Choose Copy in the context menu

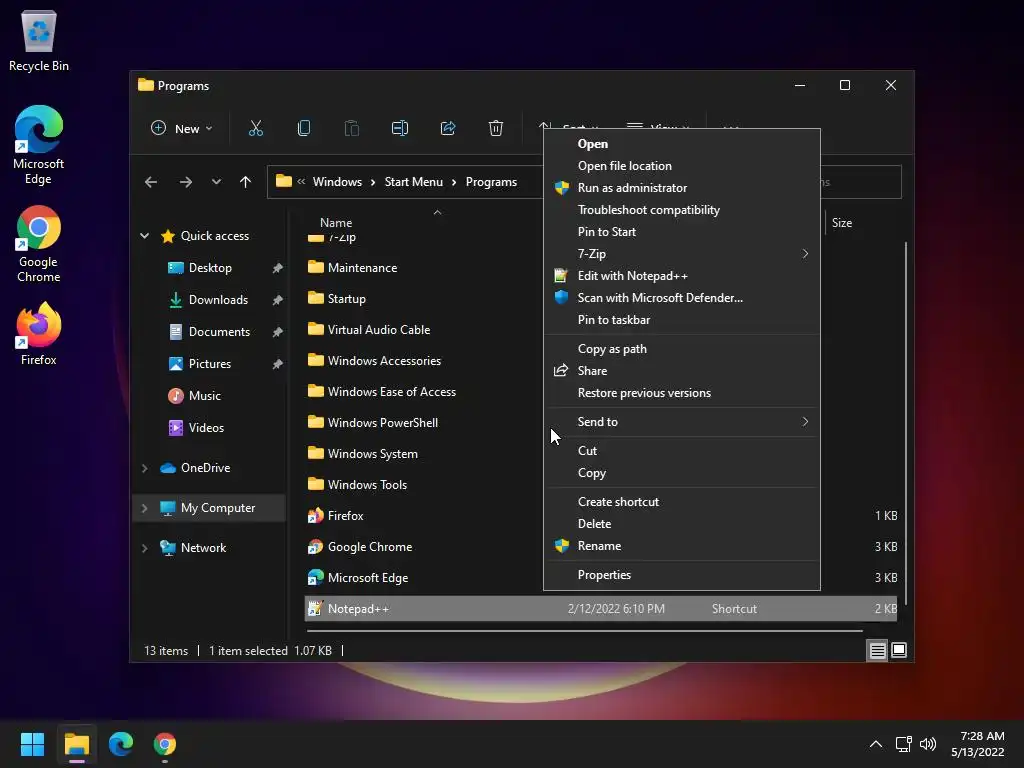click(682, 473)
